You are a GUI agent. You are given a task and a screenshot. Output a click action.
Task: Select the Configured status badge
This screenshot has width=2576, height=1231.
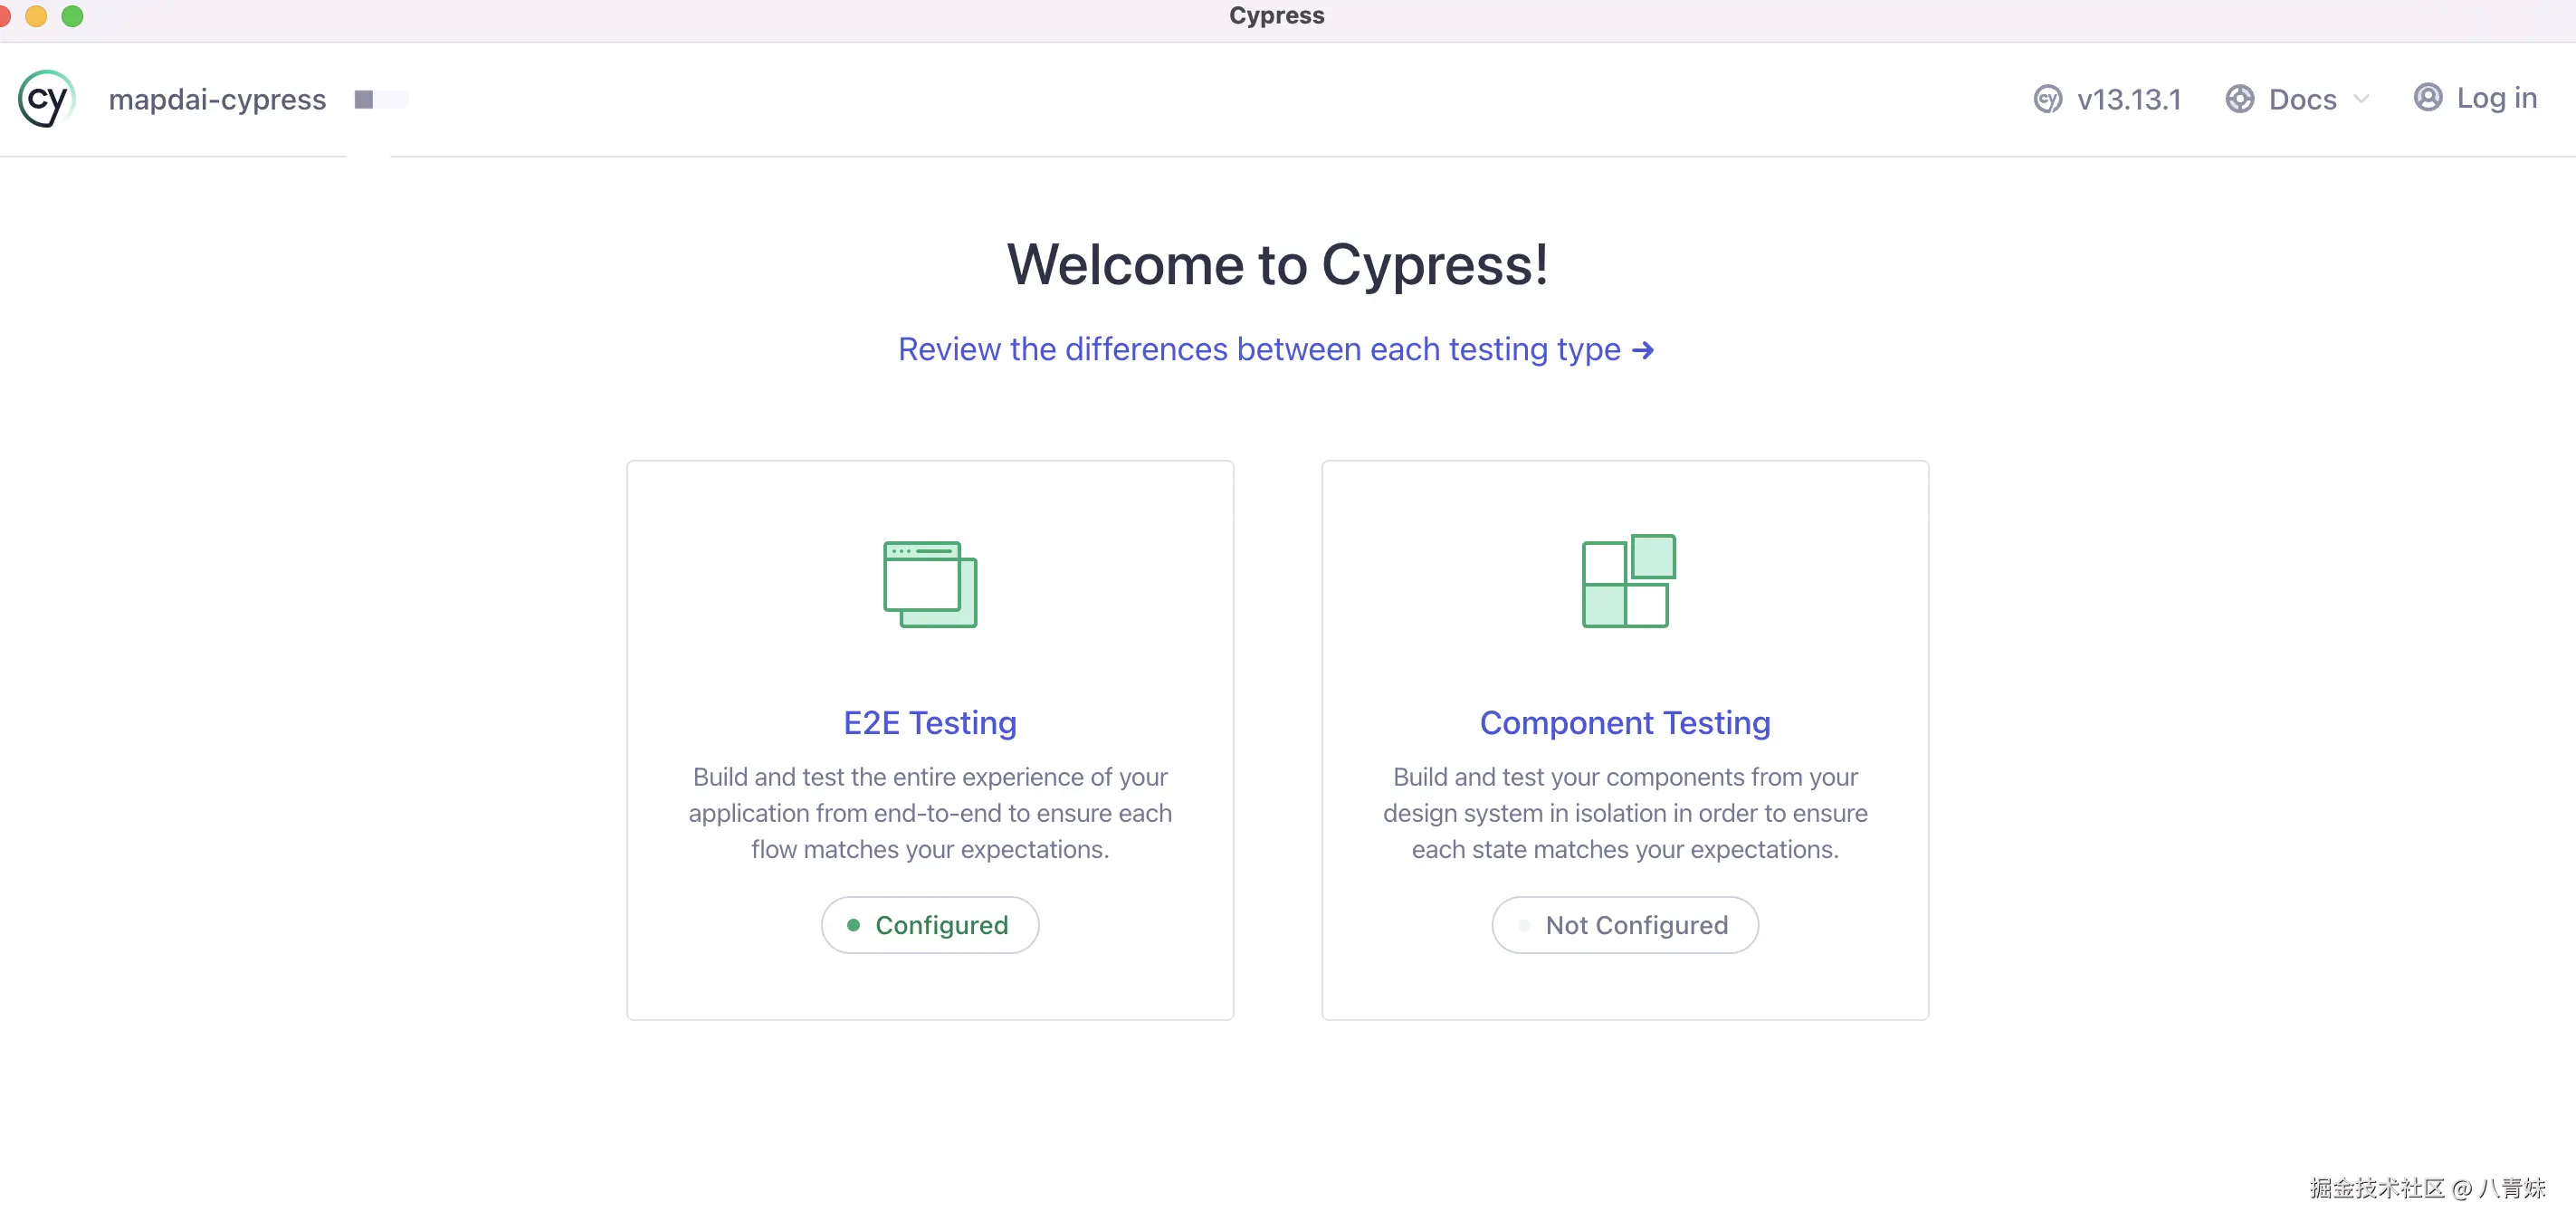tap(930, 925)
